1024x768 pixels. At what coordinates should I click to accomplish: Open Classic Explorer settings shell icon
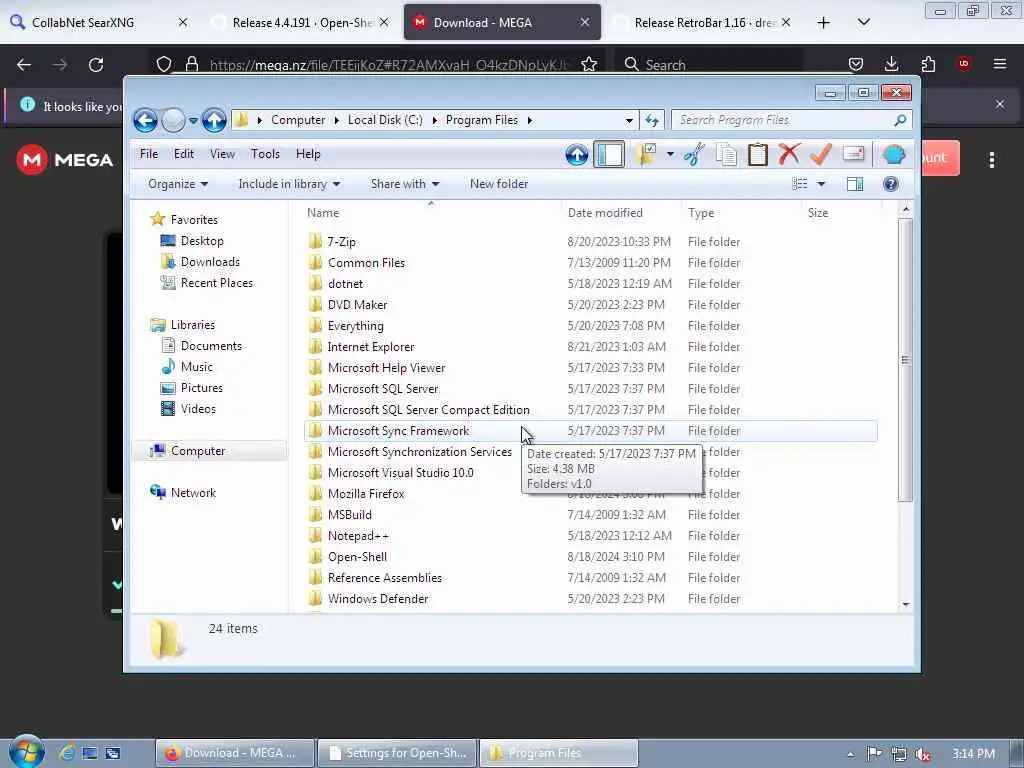(893, 155)
